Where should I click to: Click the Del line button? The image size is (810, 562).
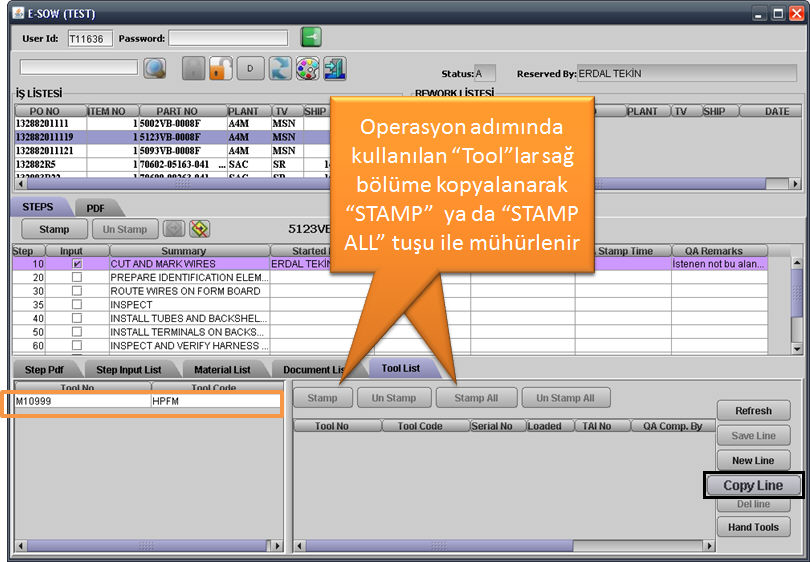point(754,504)
